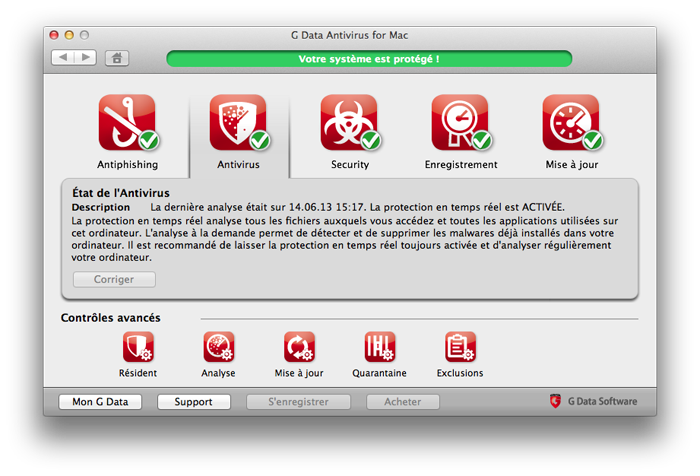Click the home toolbar button
700x476 pixels.
point(117,58)
